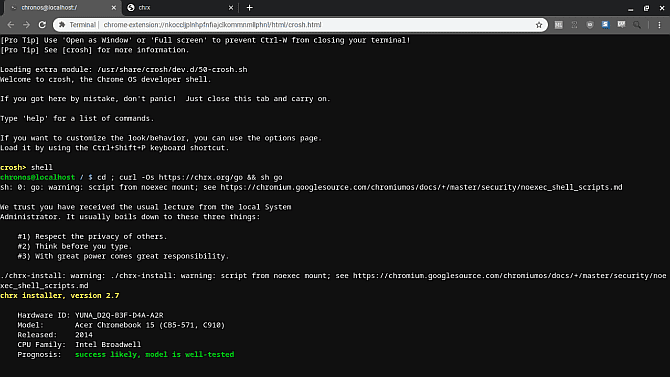Click the blue 'S' chip extension icon
670x377 pixels.
tap(605, 25)
